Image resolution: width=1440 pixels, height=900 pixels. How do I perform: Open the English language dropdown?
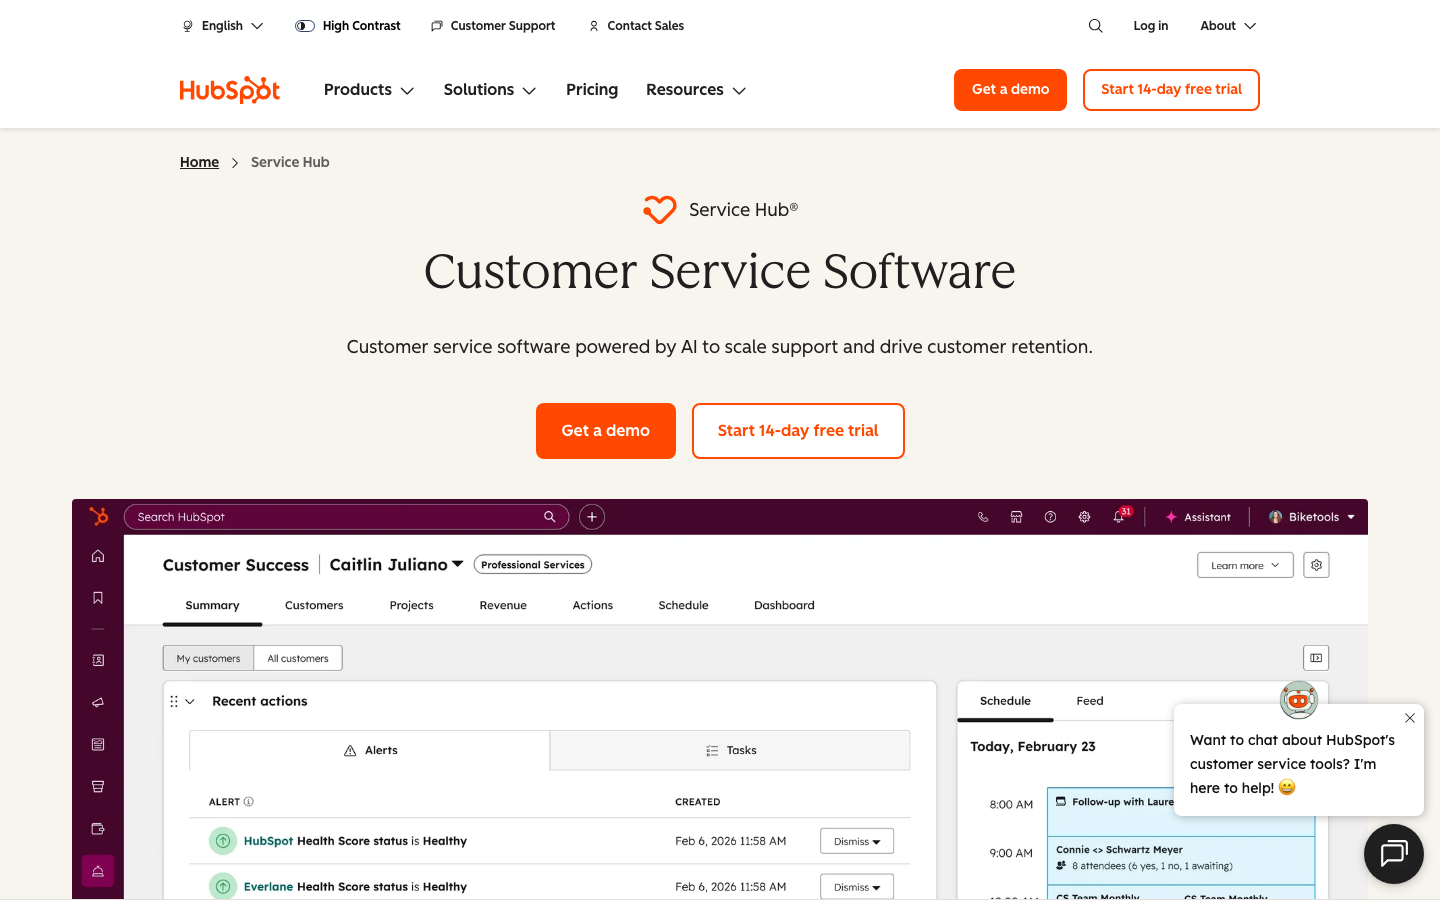coord(223,26)
